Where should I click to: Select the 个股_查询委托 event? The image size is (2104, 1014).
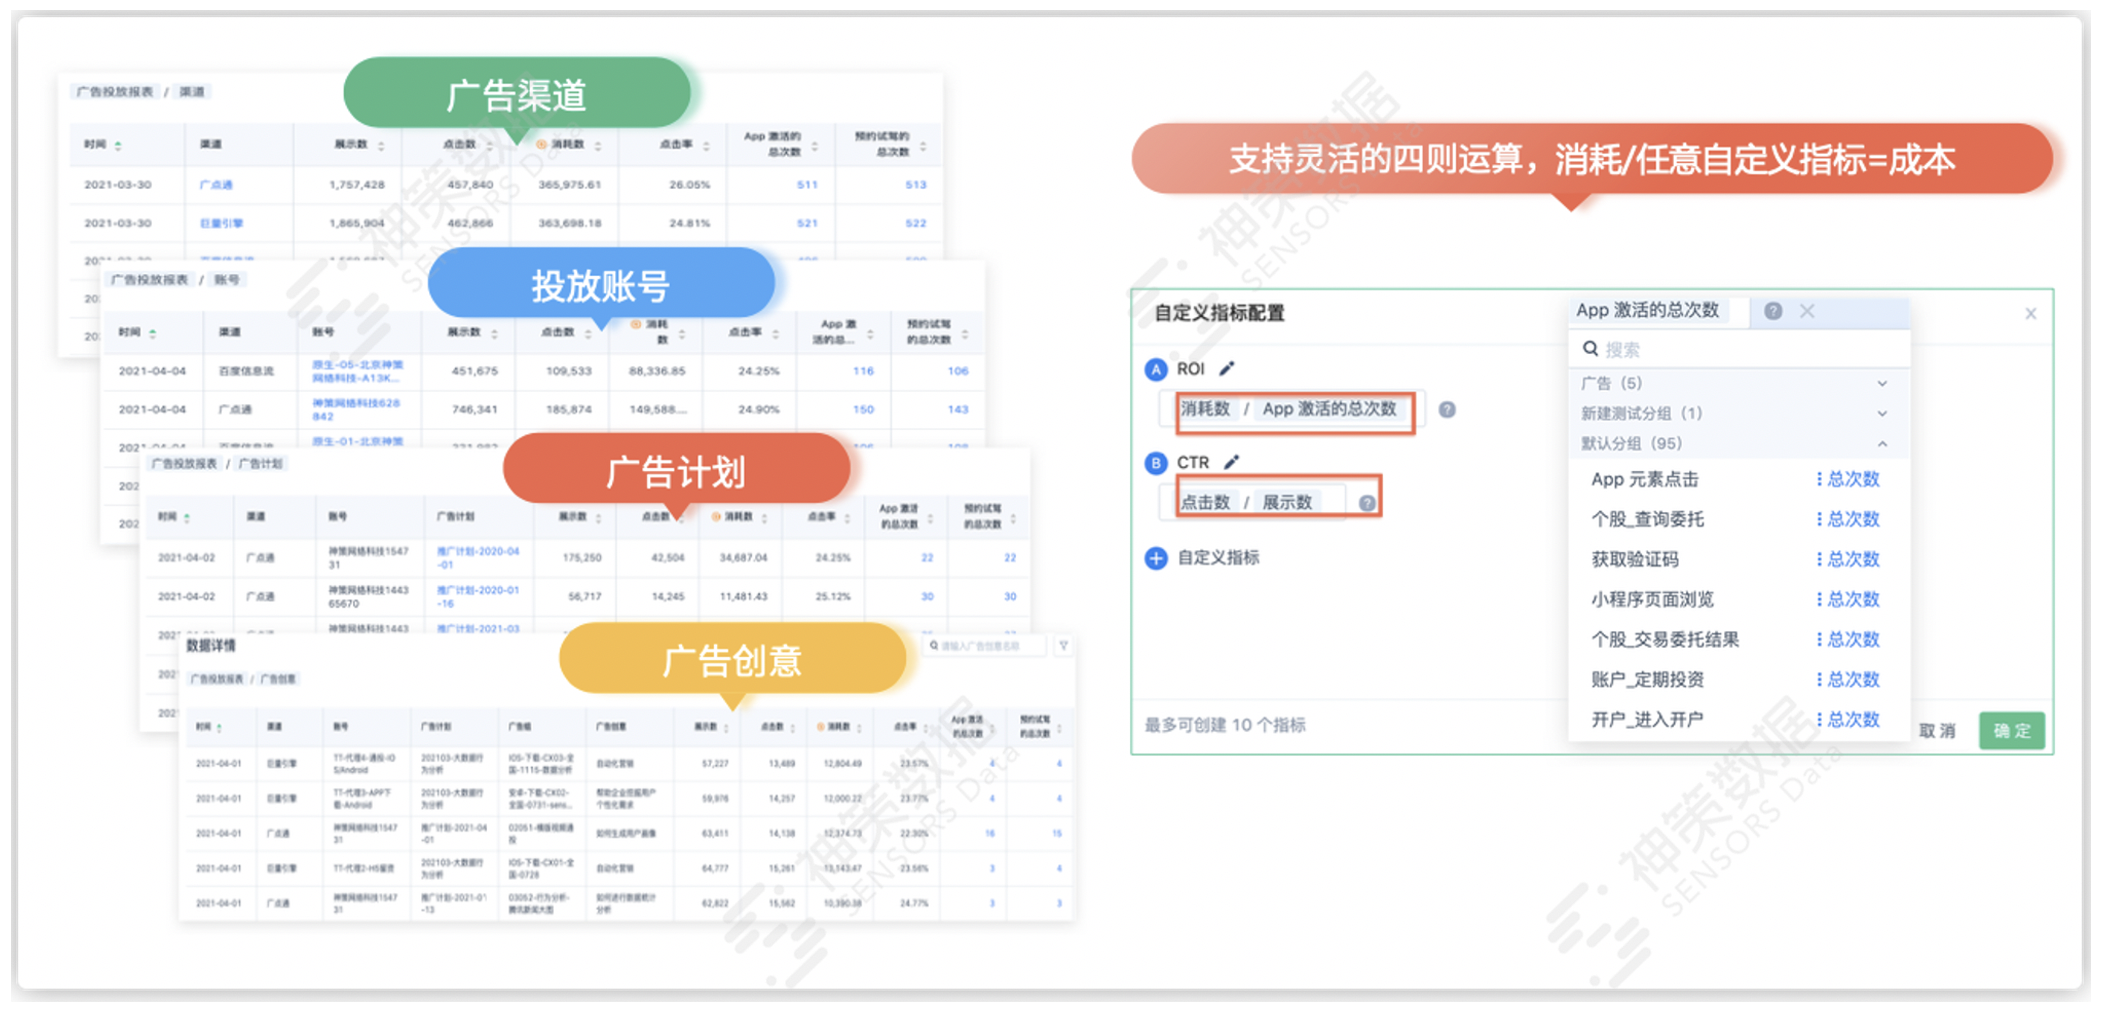pyautogui.click(x=1648, y=520)
